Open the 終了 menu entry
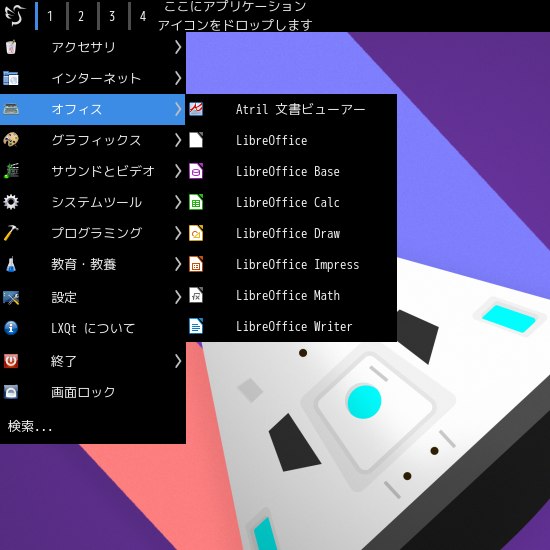The image size is (550, 550). [x=93, y=361]
